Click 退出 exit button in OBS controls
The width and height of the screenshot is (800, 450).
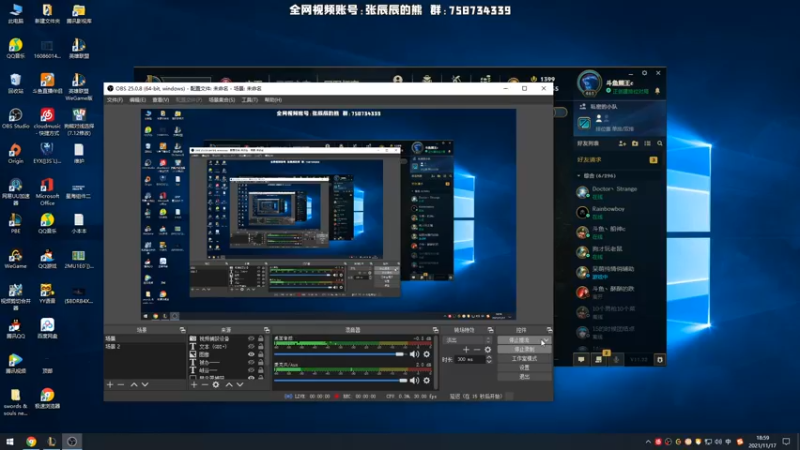524,377
